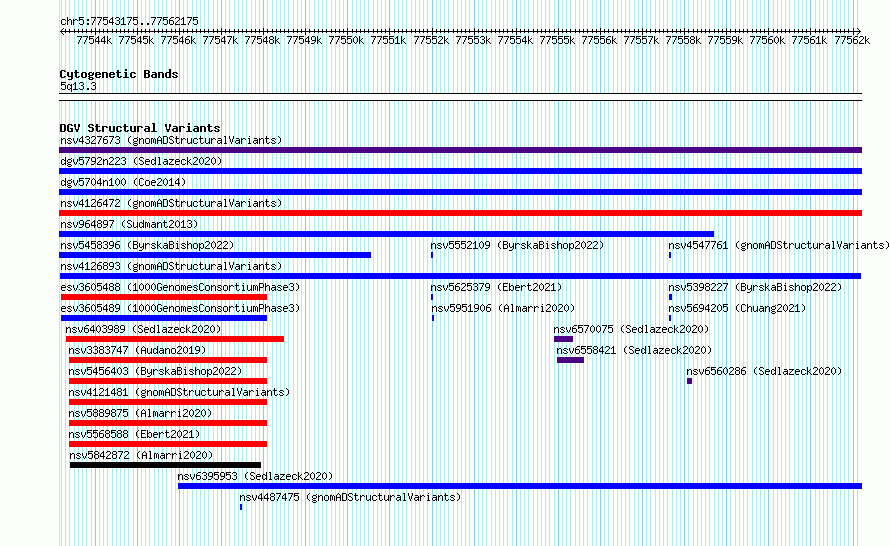Click the small blue marker under nsv5398227
Screen dimensions: 890x546
point(670,297)
